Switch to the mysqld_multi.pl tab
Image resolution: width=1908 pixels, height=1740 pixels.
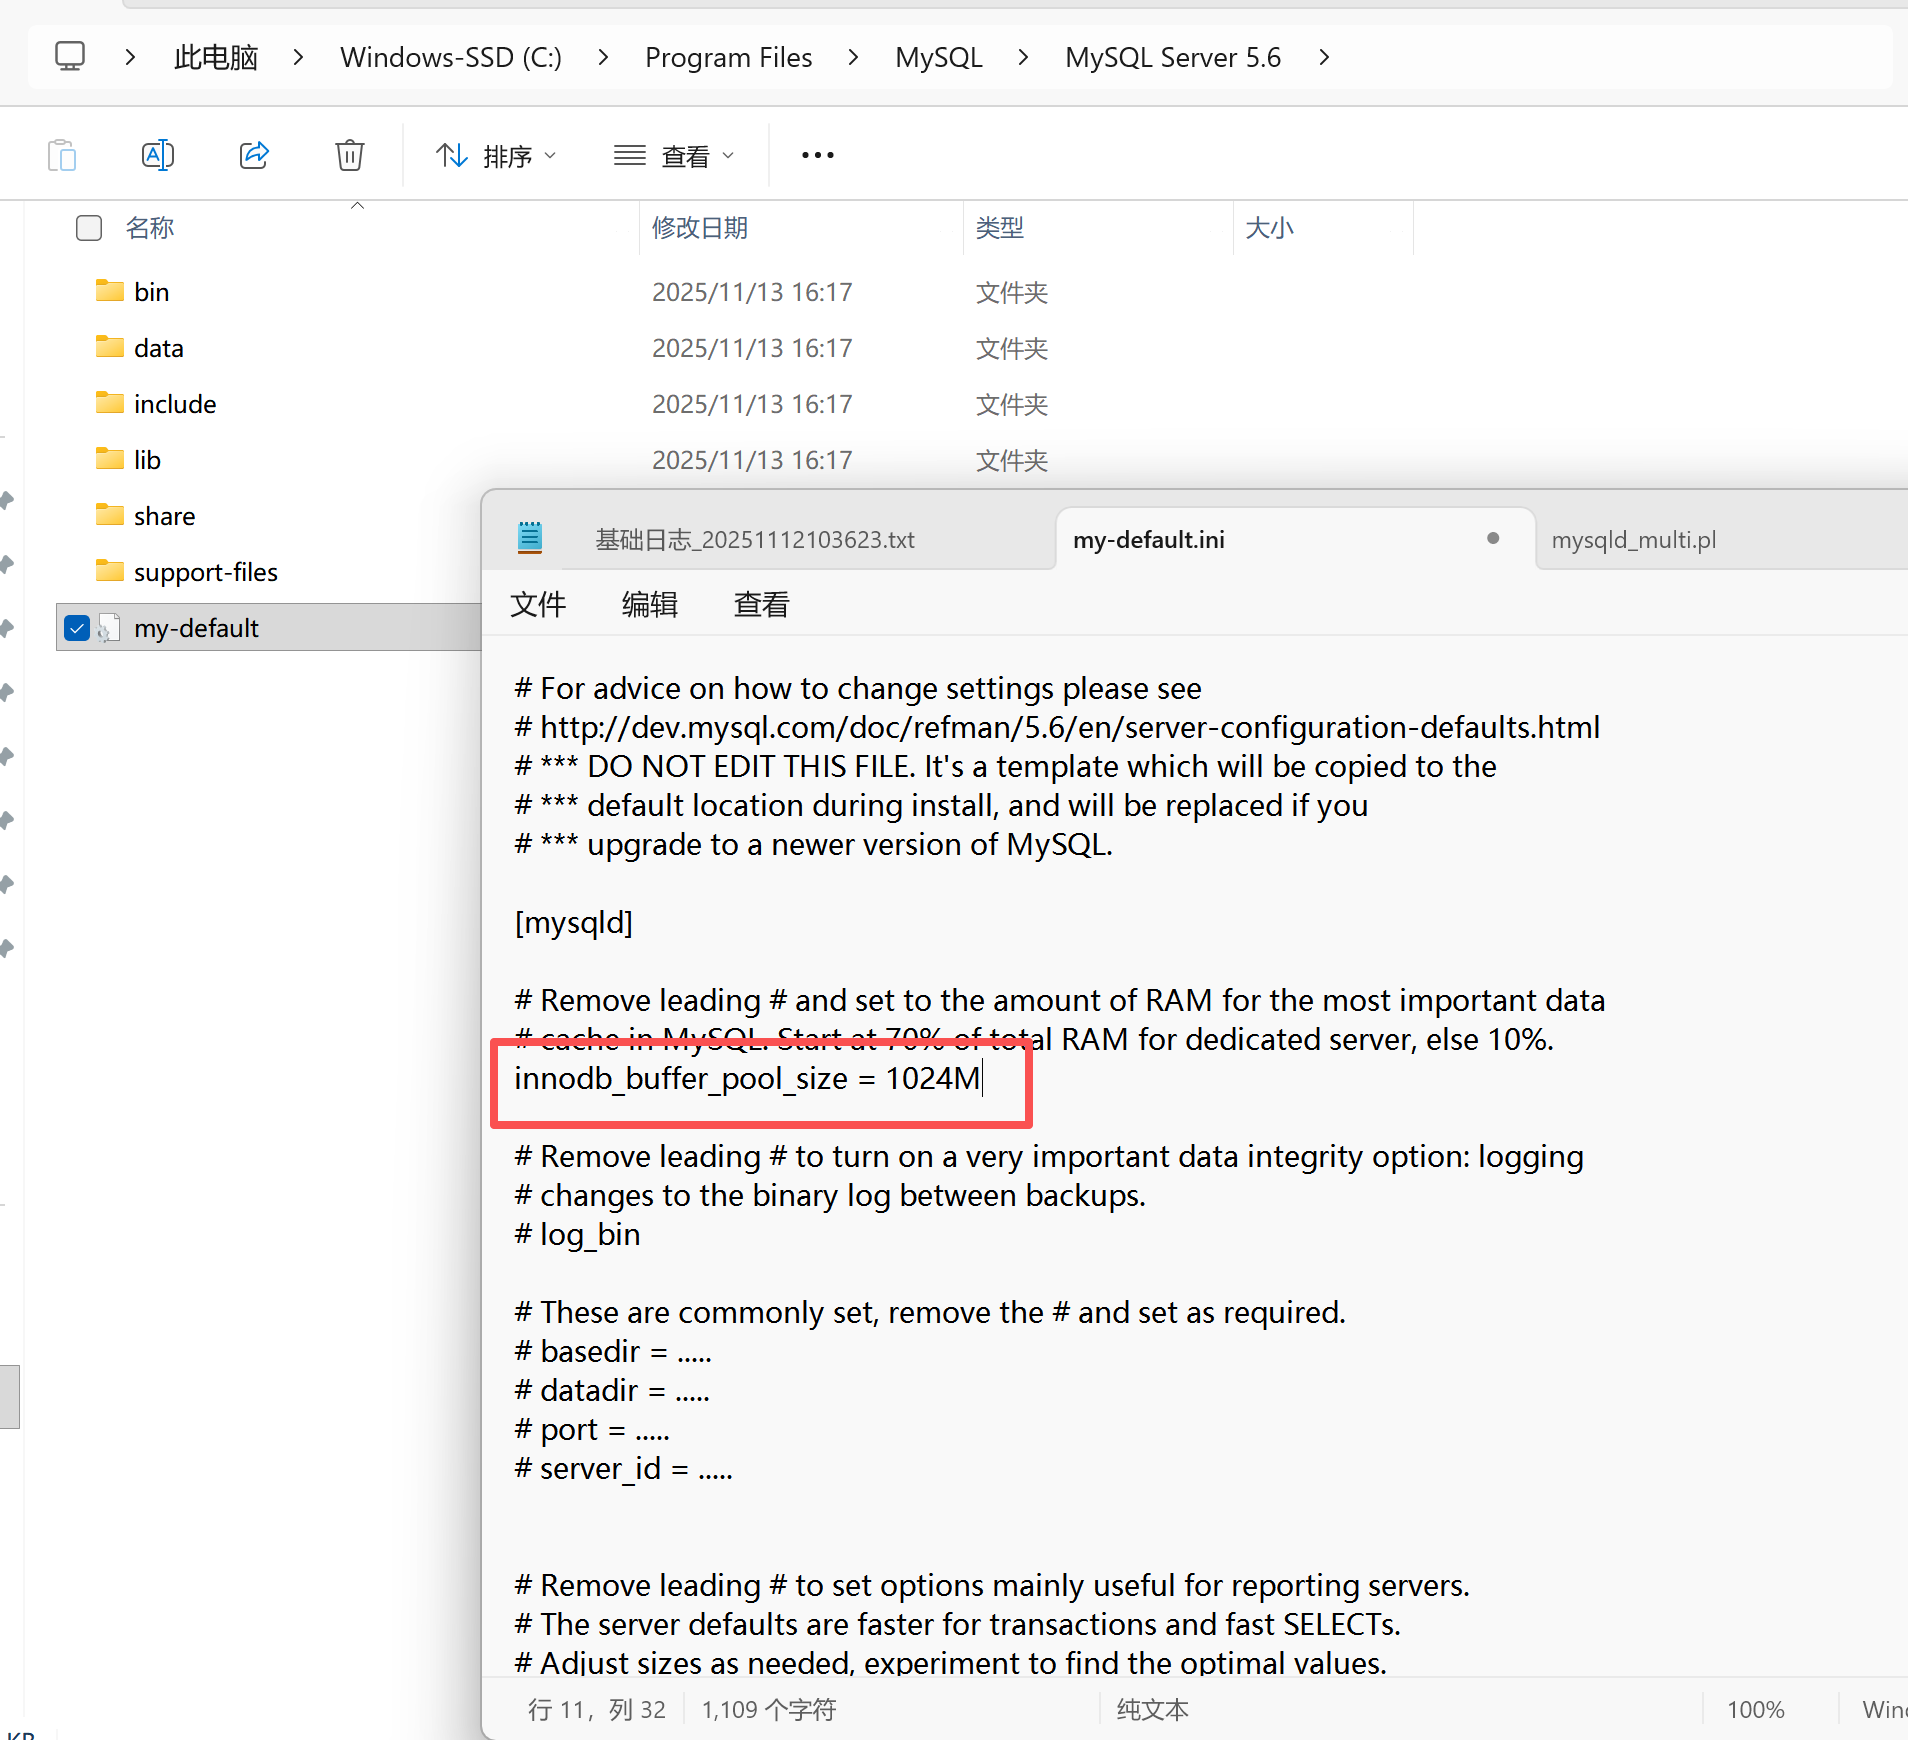coord(1634,540)
